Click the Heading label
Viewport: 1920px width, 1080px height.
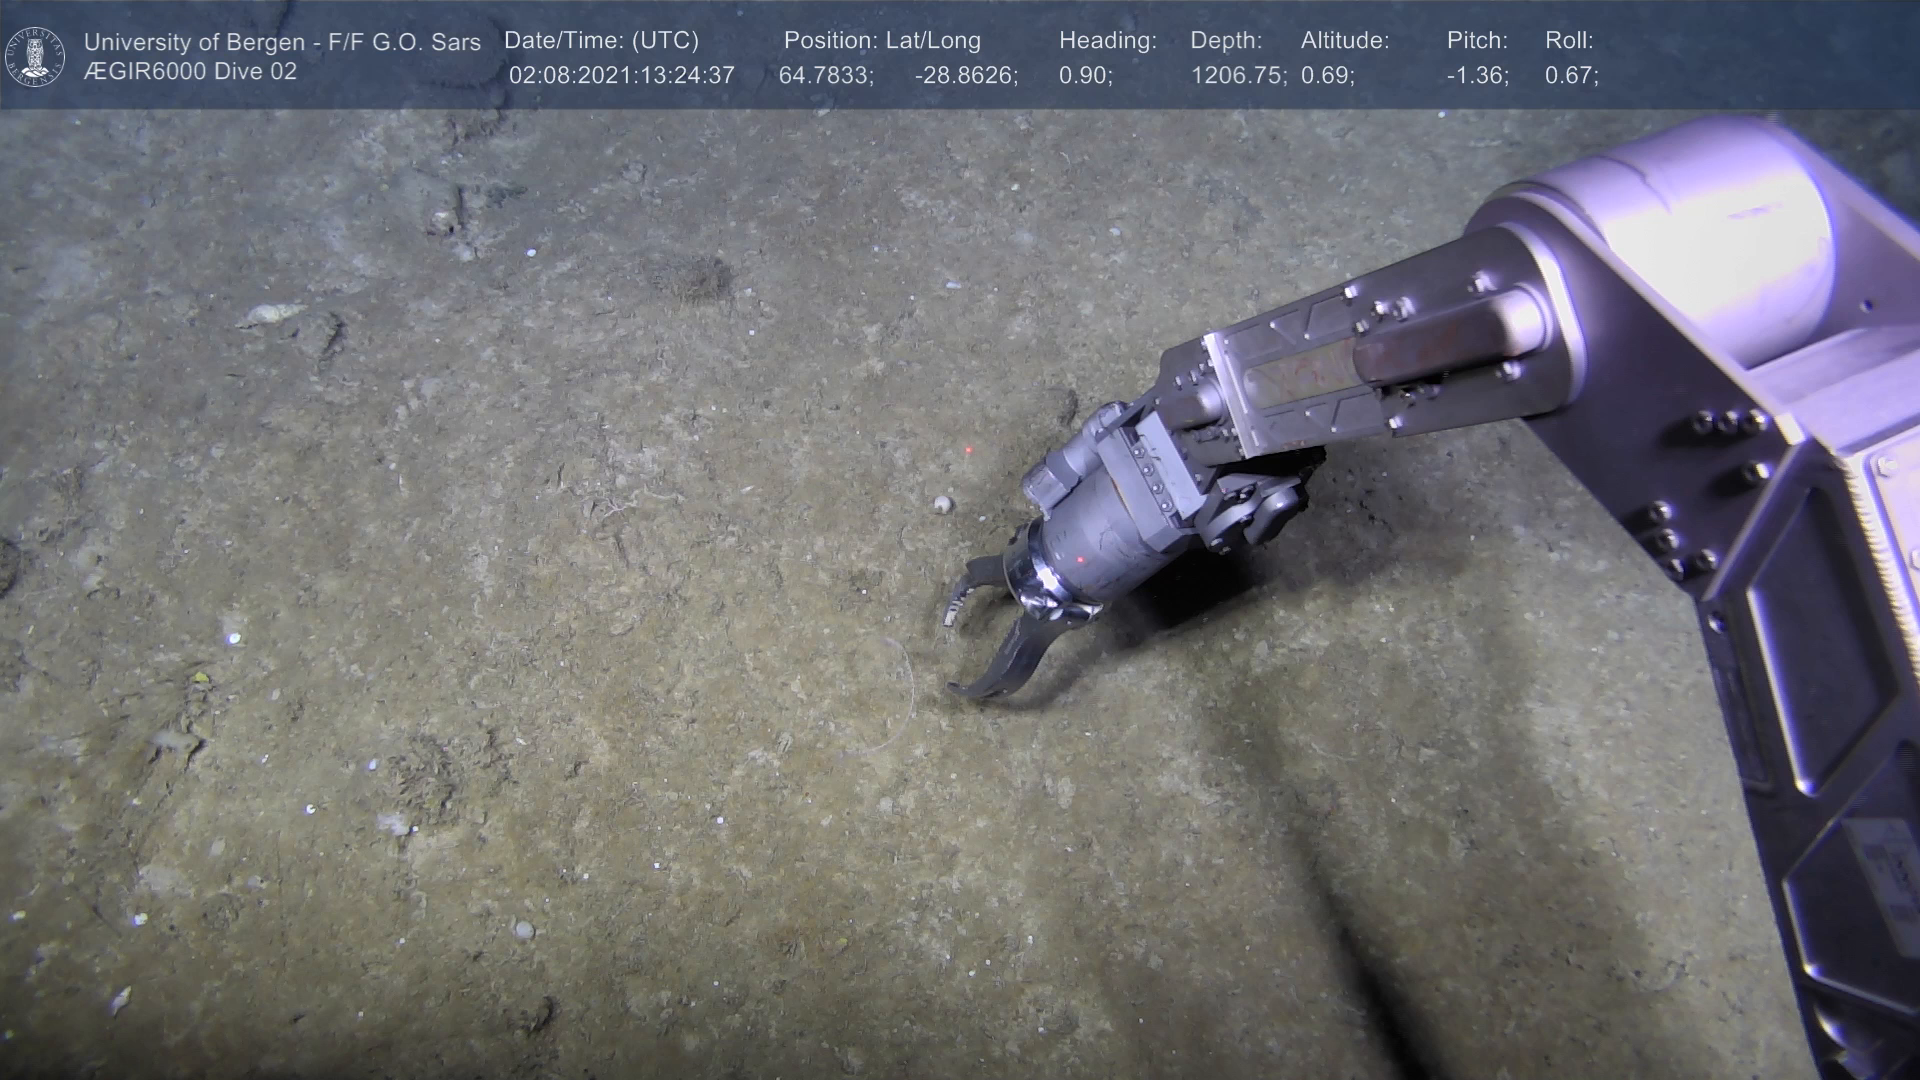[x=1107, y=41]
